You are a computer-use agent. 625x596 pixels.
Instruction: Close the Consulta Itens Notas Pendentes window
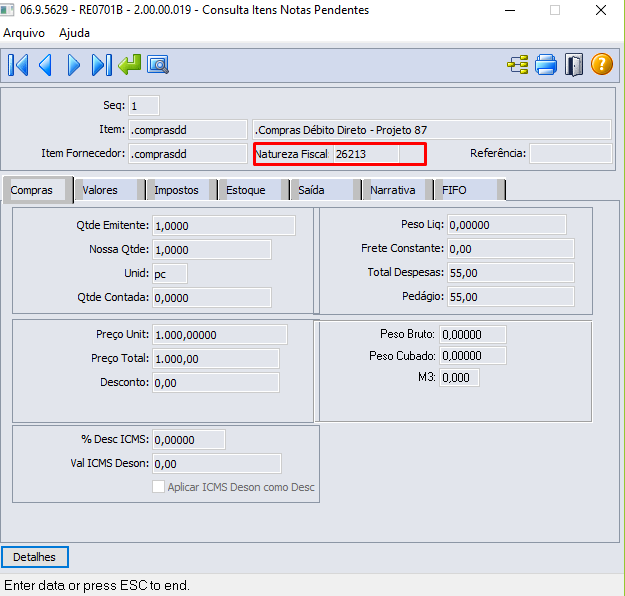[x=601, y=10]
